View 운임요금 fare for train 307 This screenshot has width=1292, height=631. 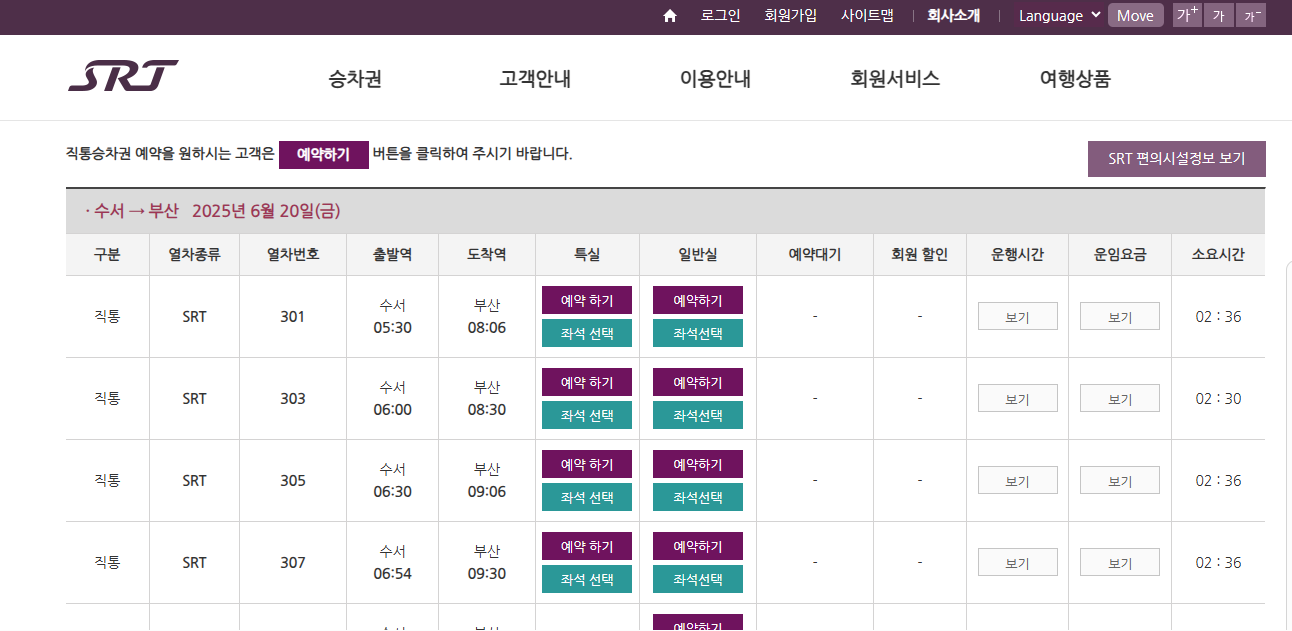click(x=1119, y=561)
